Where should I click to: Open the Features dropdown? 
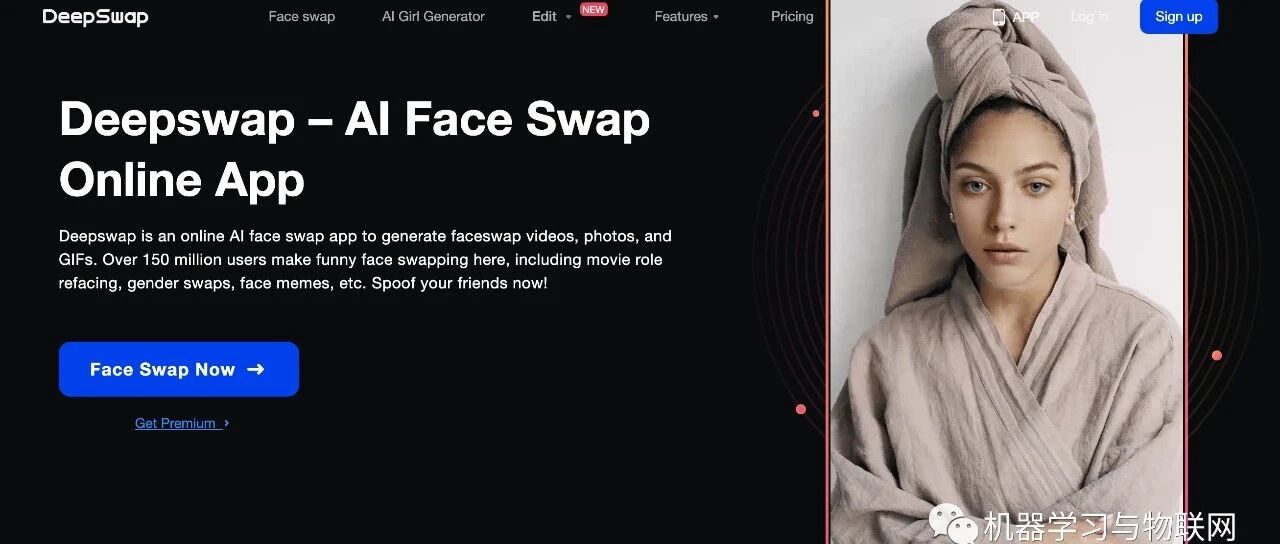point(687,17)
